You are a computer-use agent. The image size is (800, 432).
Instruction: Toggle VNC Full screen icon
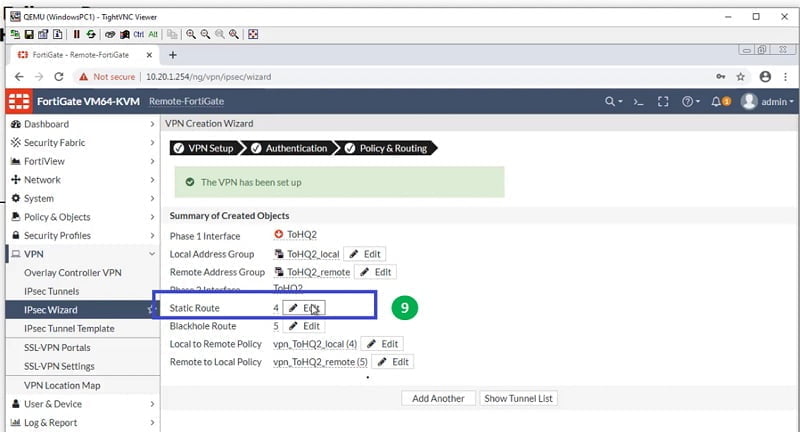point(253,34)
